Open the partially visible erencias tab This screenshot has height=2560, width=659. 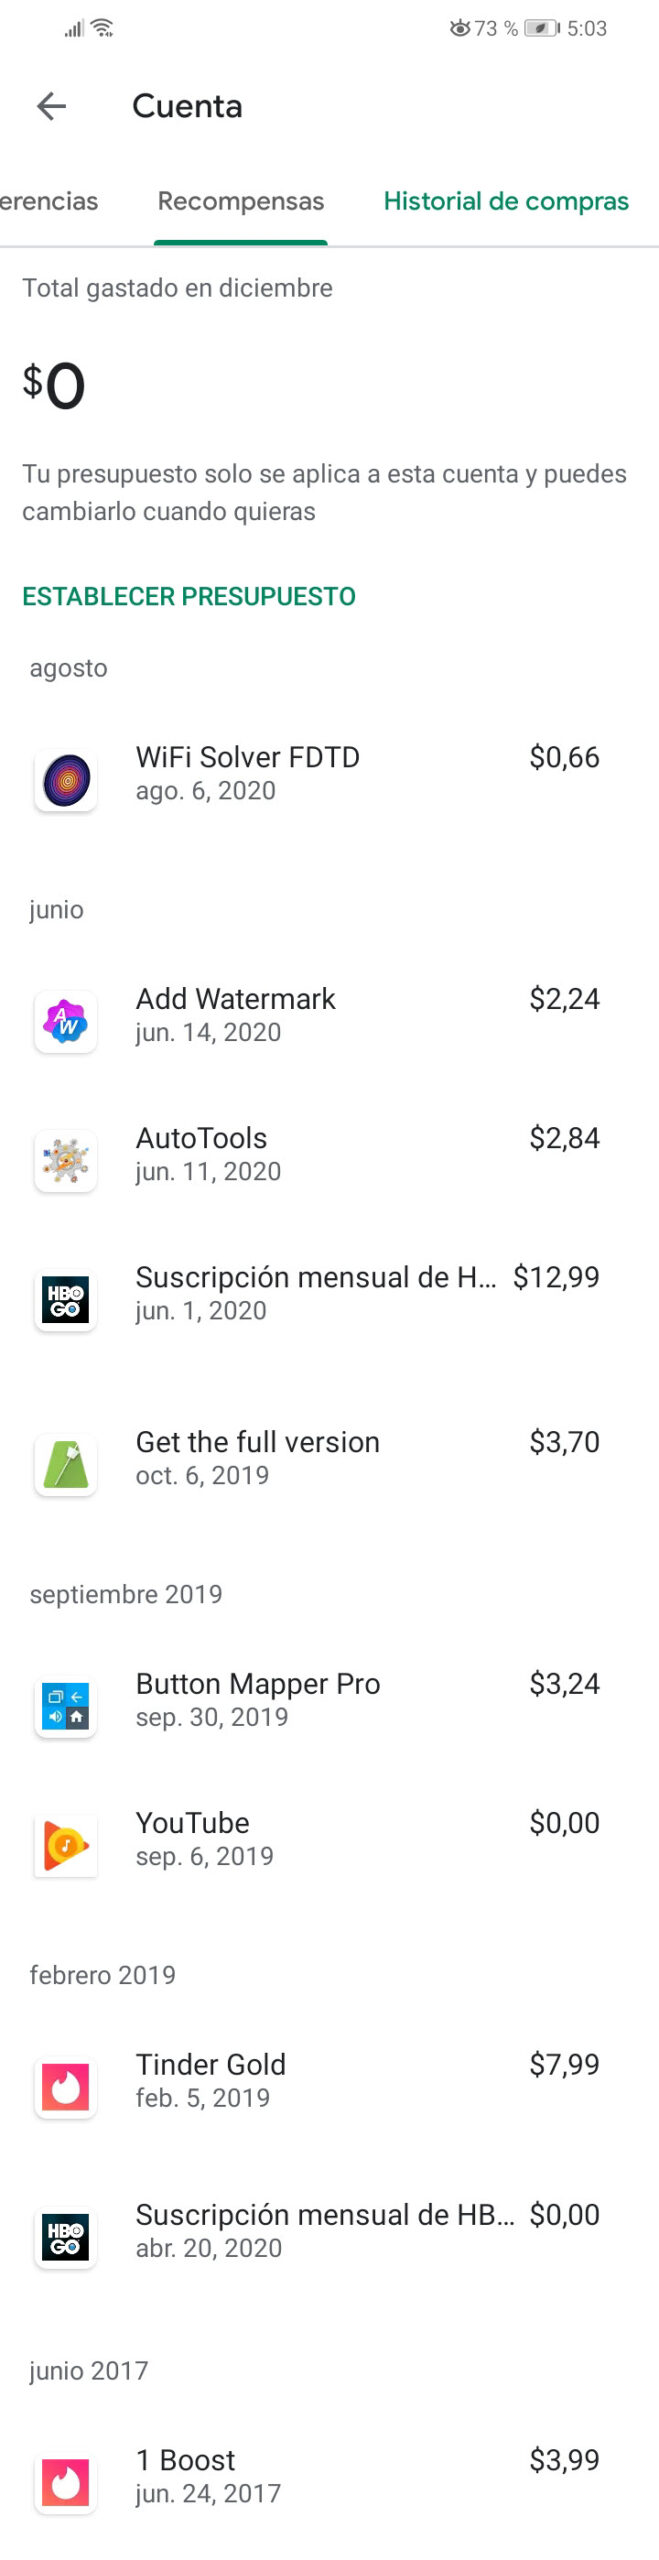[49, 202]
